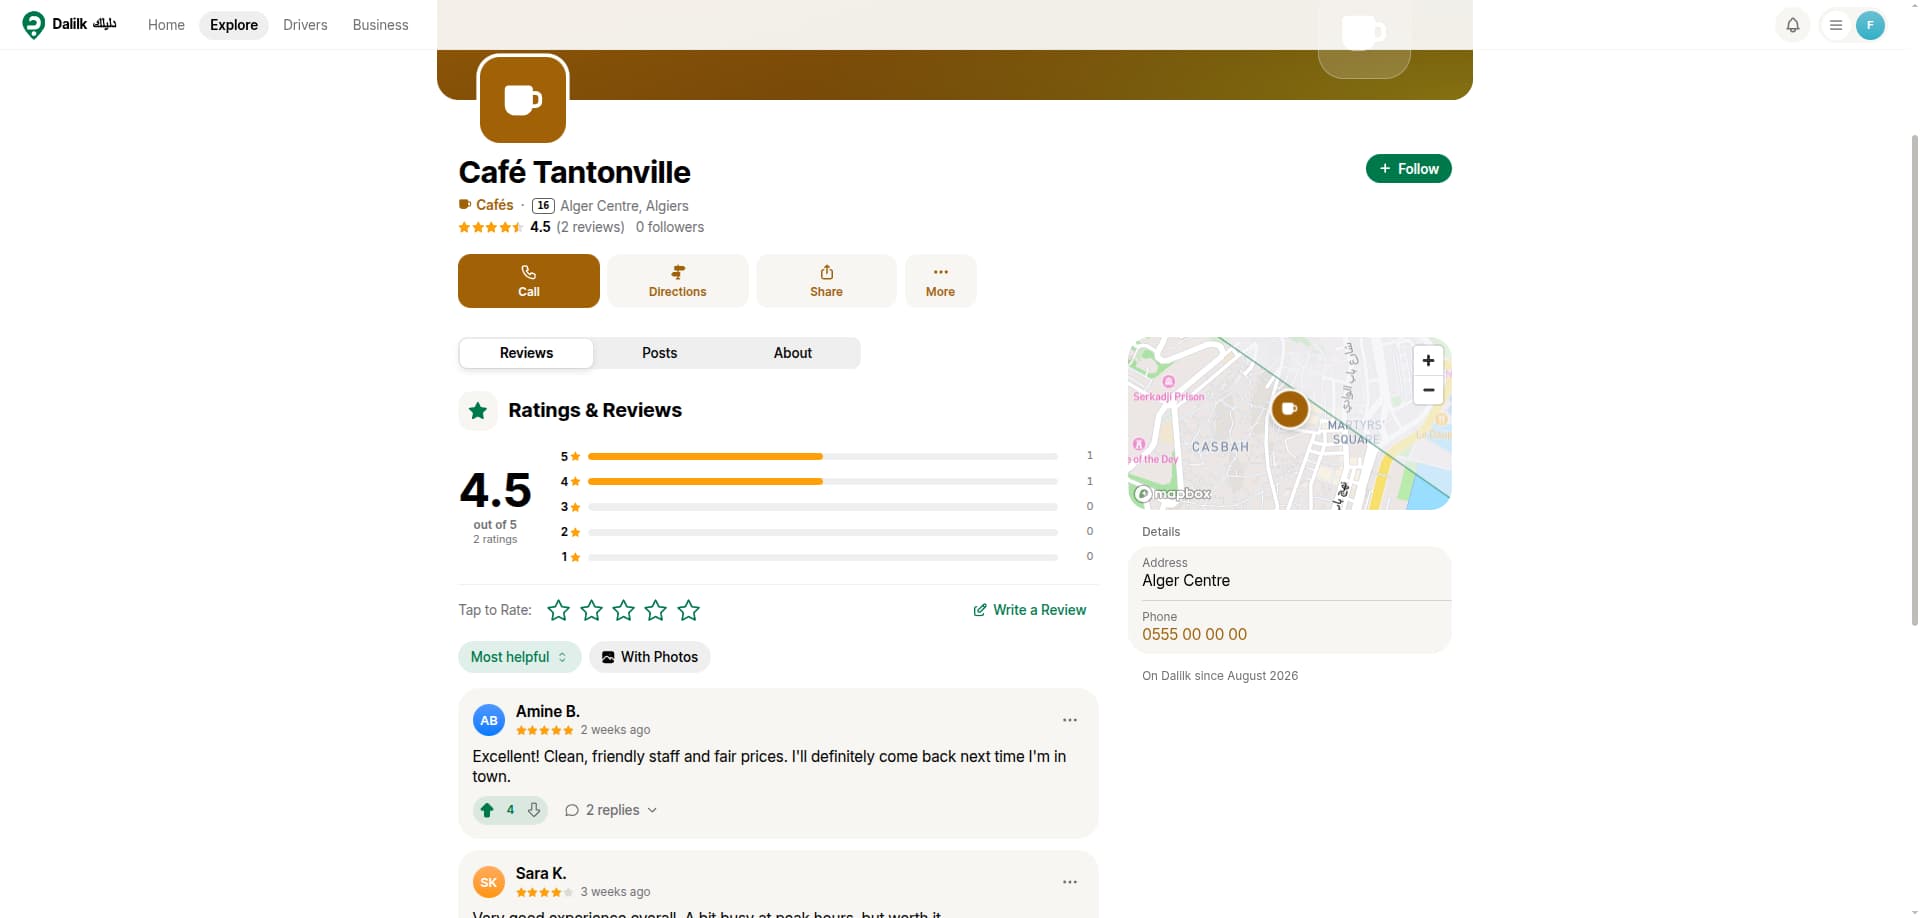This screenshot has height=918, width=1920.
Task: Open the Explore nav item
Action: [x=234, y=25]
